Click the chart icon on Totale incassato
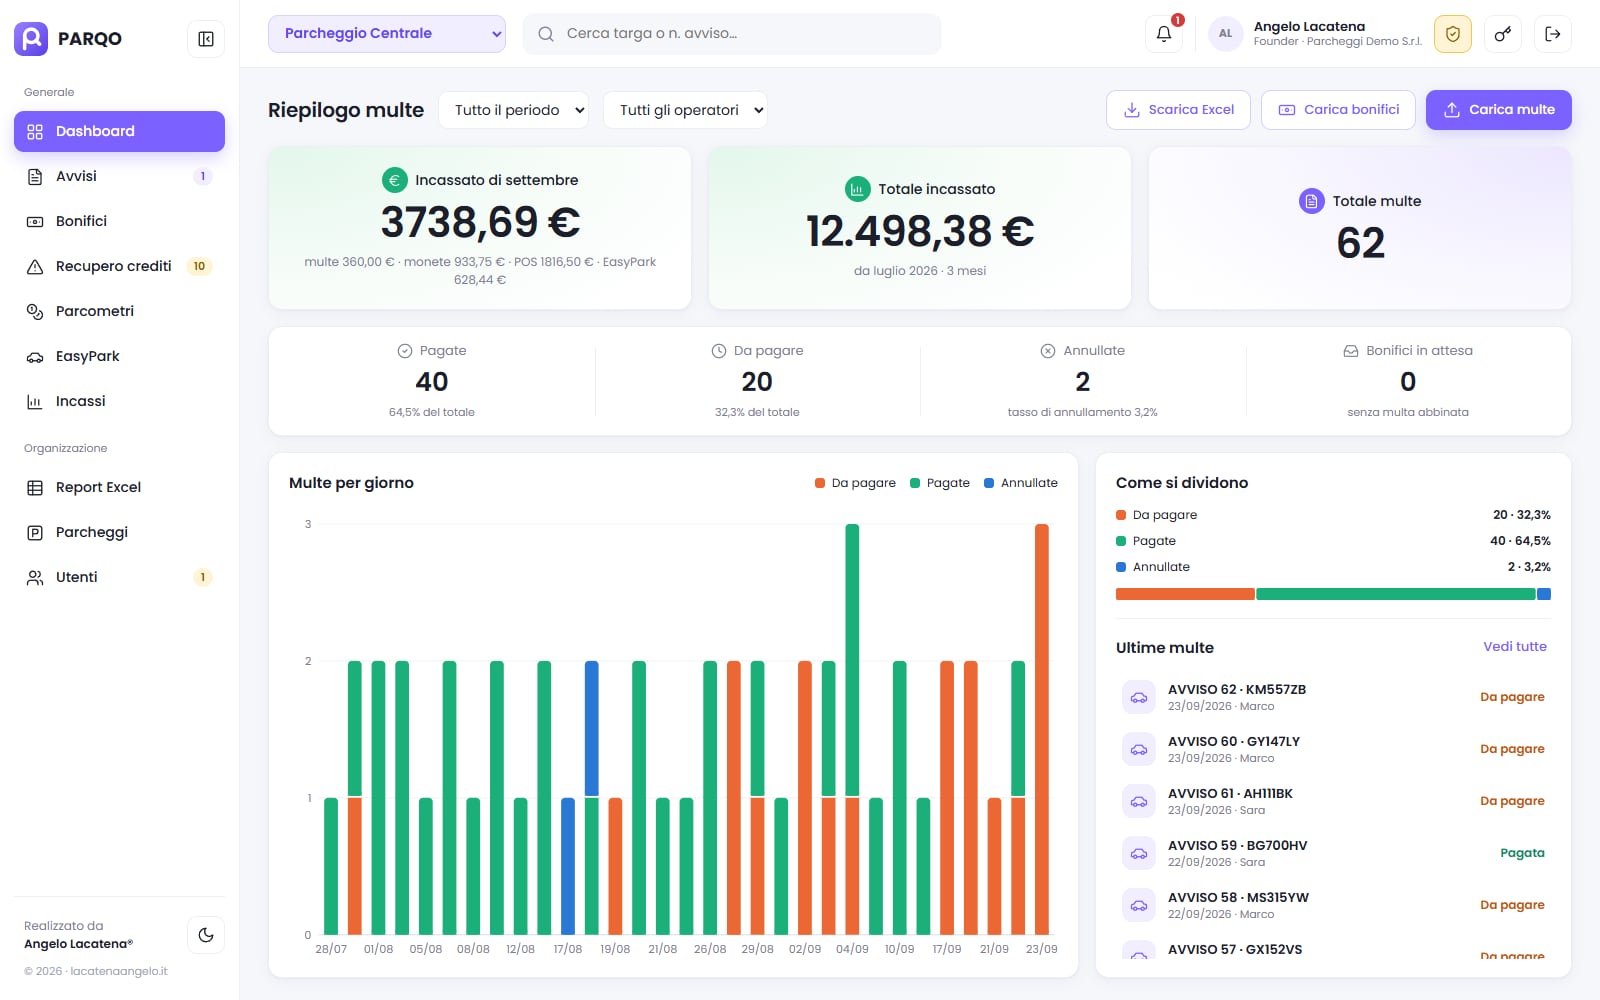 (x=857, y=189)
